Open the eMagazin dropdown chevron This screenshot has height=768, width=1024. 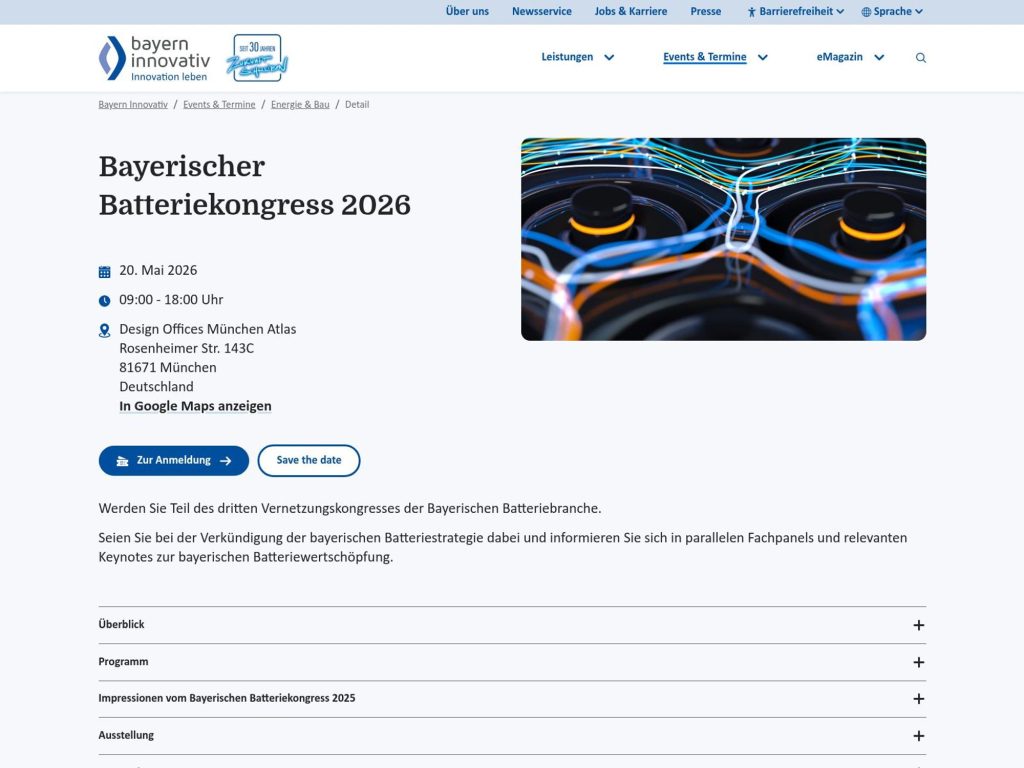(879, 57)
